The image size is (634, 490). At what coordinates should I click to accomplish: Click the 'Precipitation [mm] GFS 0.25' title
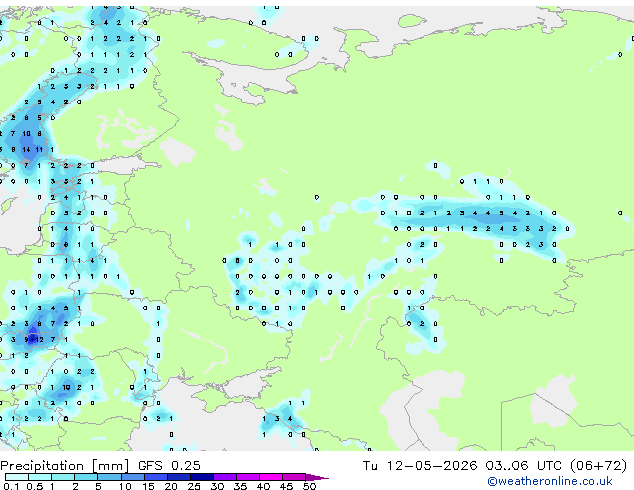click(x=100, y=466)
